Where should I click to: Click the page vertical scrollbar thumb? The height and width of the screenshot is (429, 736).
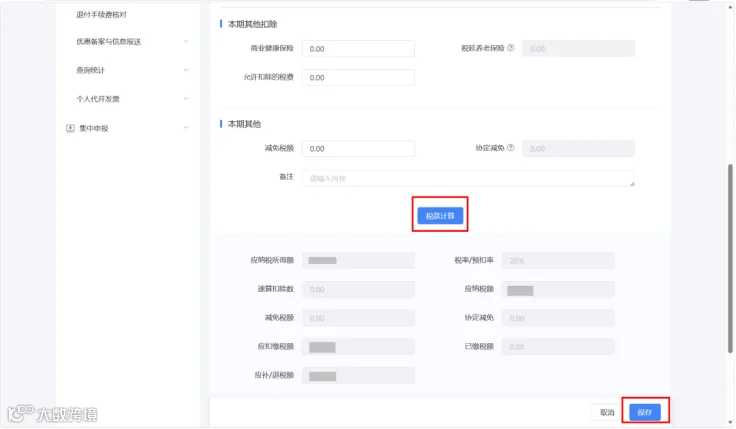point(730,258)
